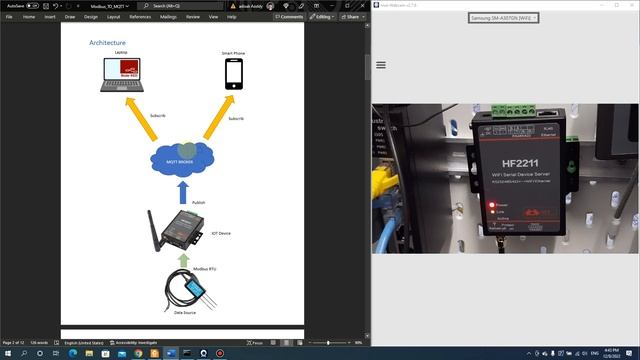Image resolution: width=640 pixels, height=360 pixels.
Task: Click the zoom out minus button
Action: click(x=310, y=342)
